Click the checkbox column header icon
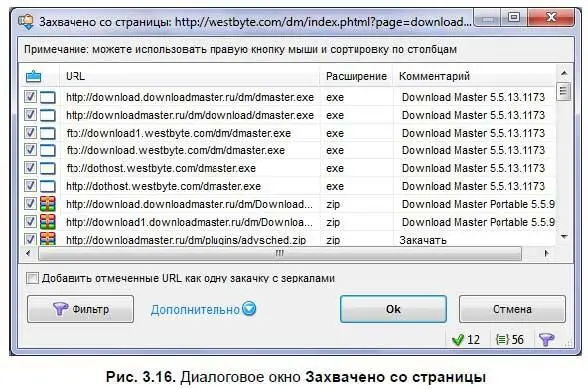This screenshot has height=389, width=588. click(33, 76)
